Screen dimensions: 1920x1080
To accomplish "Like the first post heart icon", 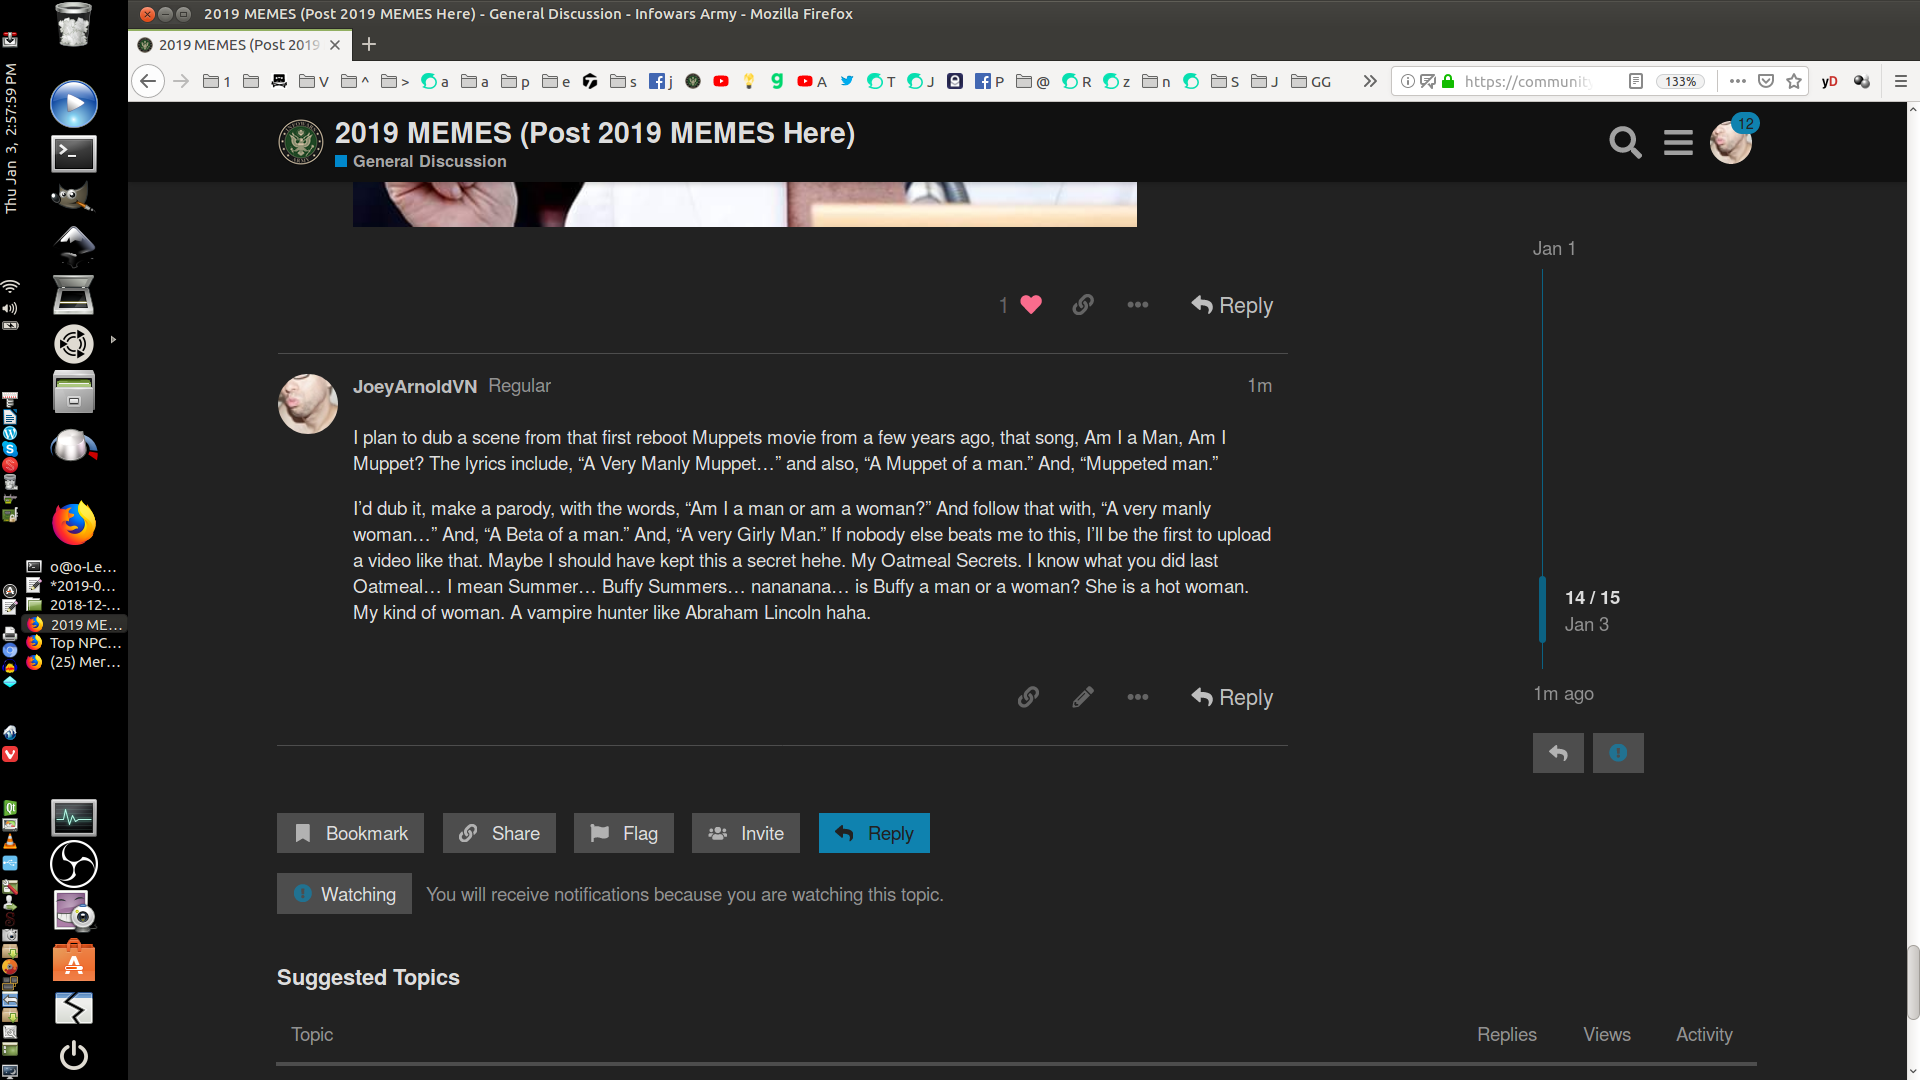I will 1031,305.
